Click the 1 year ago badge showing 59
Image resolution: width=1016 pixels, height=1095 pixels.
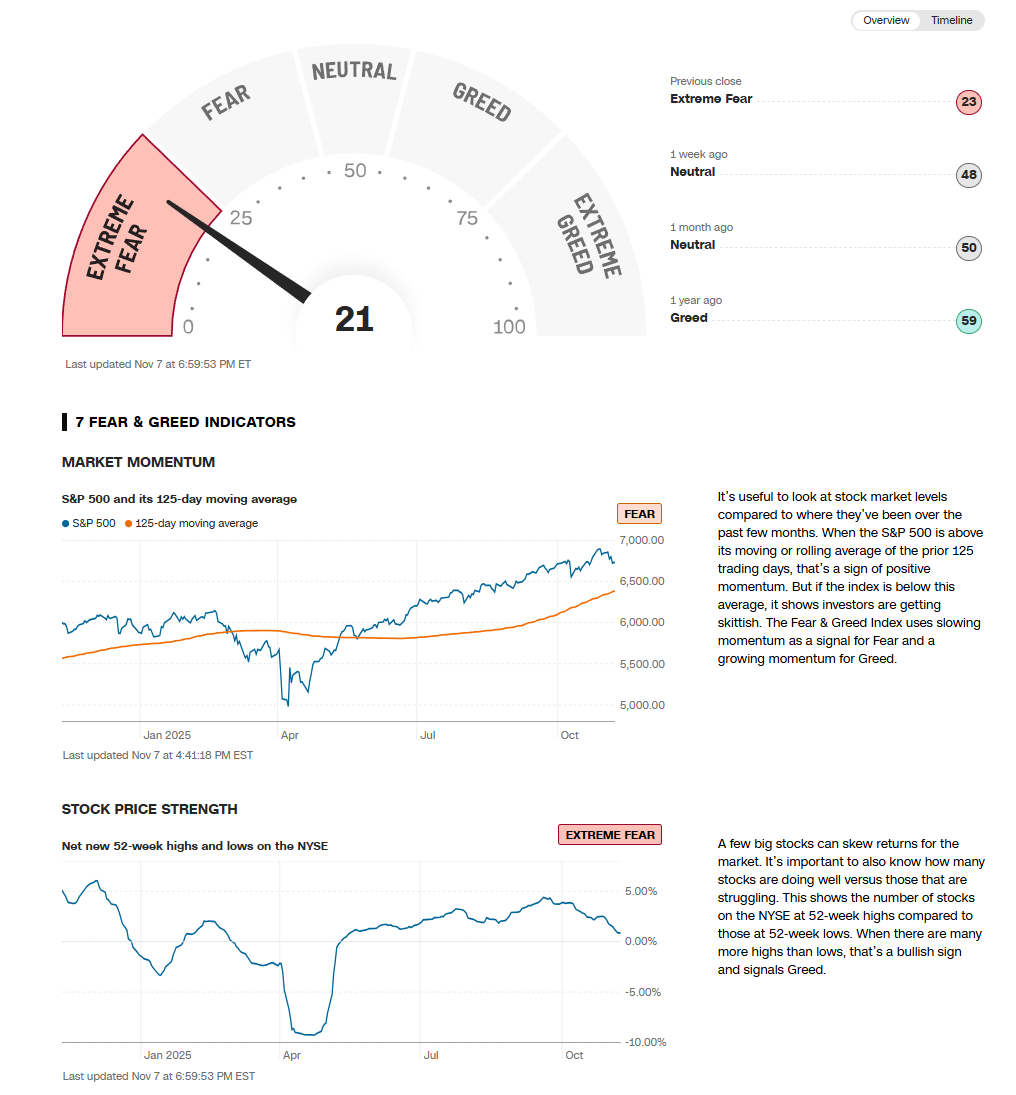pyautogui.click(x=968, y=321)
